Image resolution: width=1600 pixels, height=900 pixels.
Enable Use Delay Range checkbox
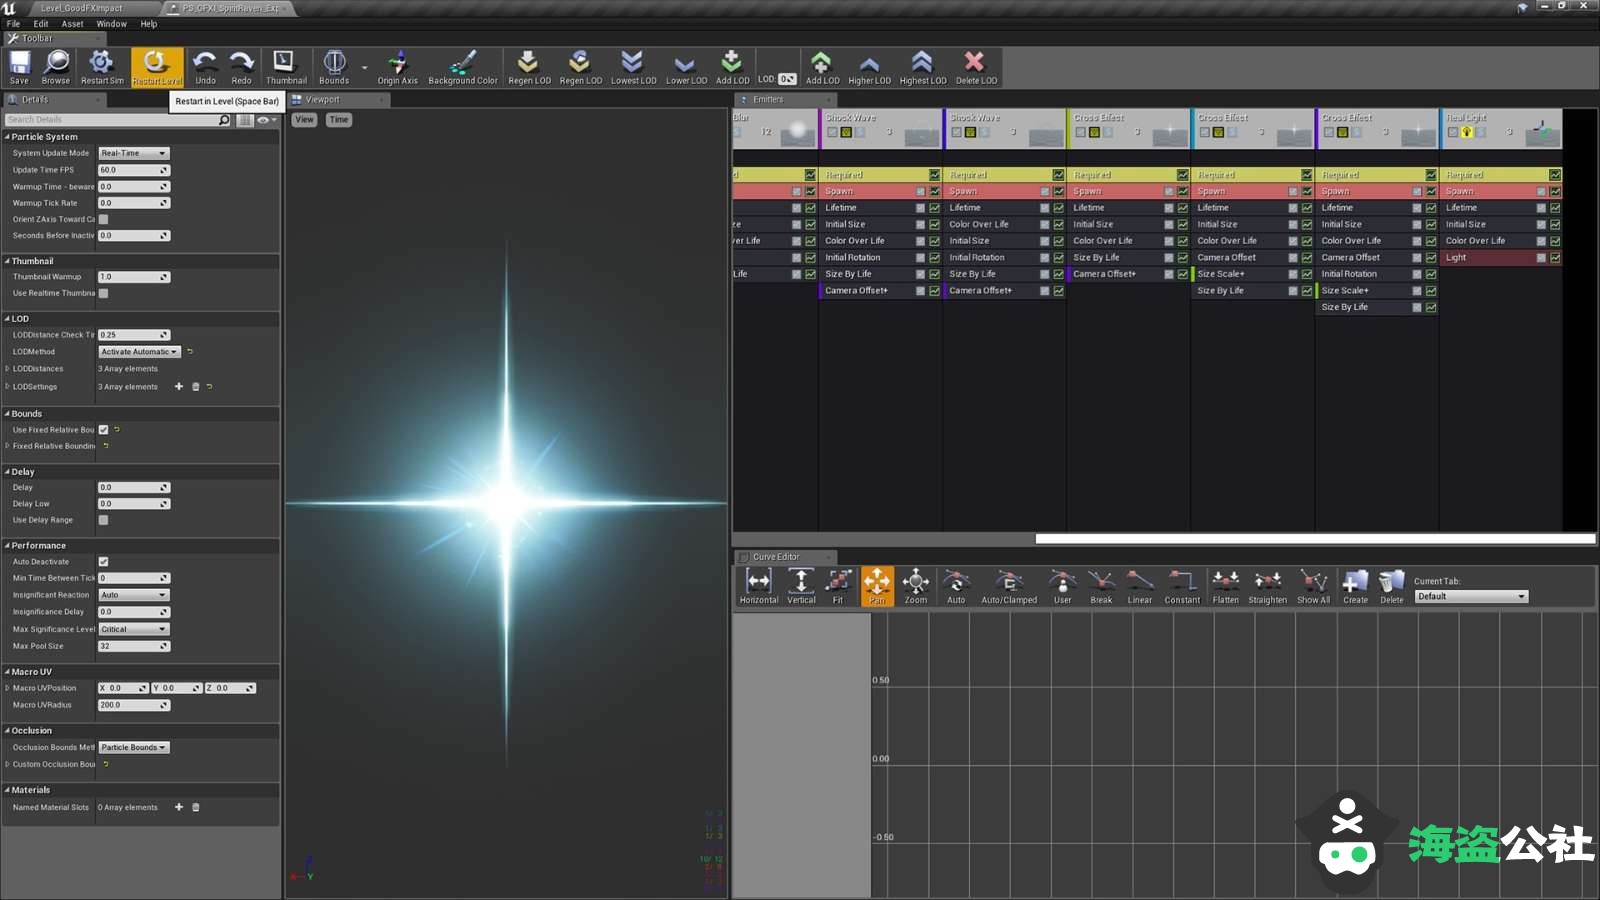click(103, 520)
